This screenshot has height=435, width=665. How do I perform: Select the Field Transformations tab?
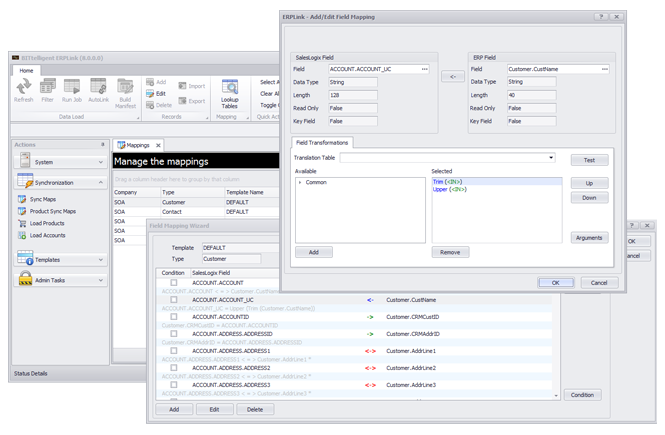[x=322, y=142]
